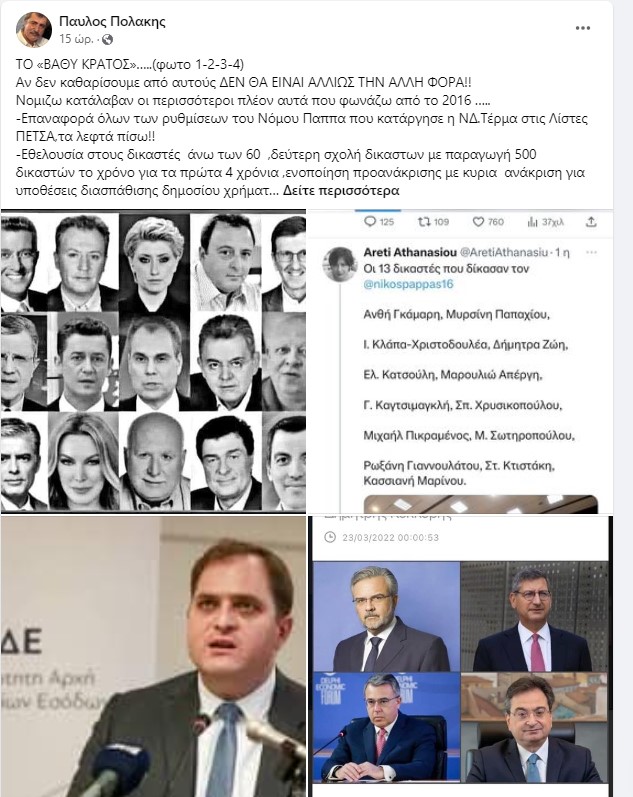Click the @AretiAthanasiu handle

(x=504, y=252)
